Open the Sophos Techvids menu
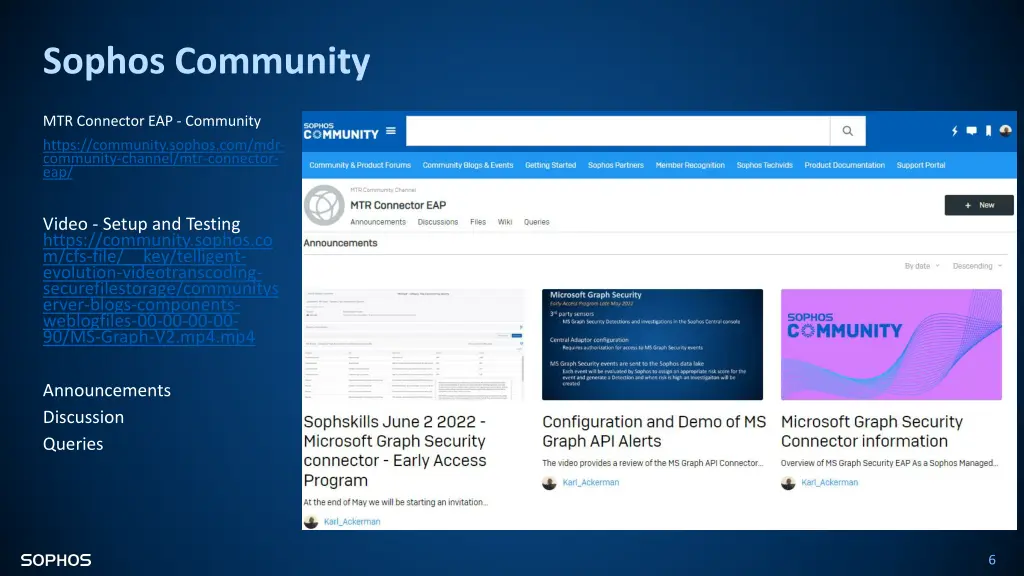1024x576 pixels. (x=765, y=165)
